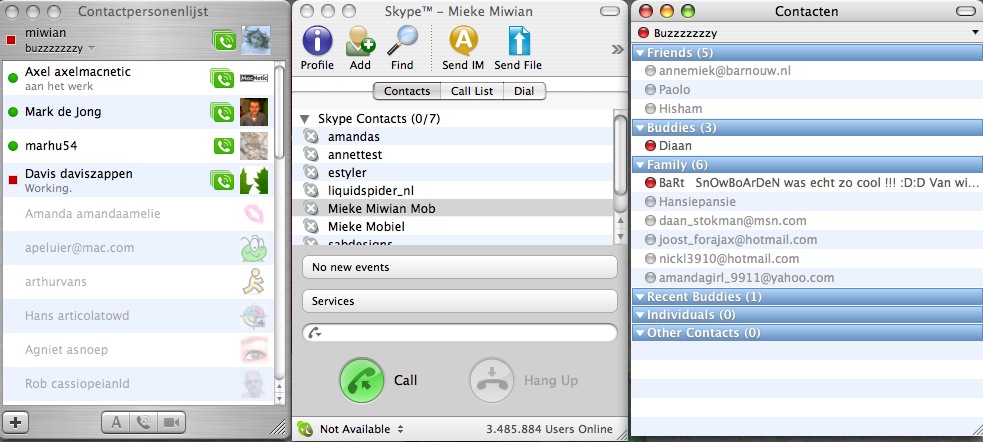Select Hansiepansie in Family group
The height and width of the screenshot is (442, 983).
tap(806, 202)
